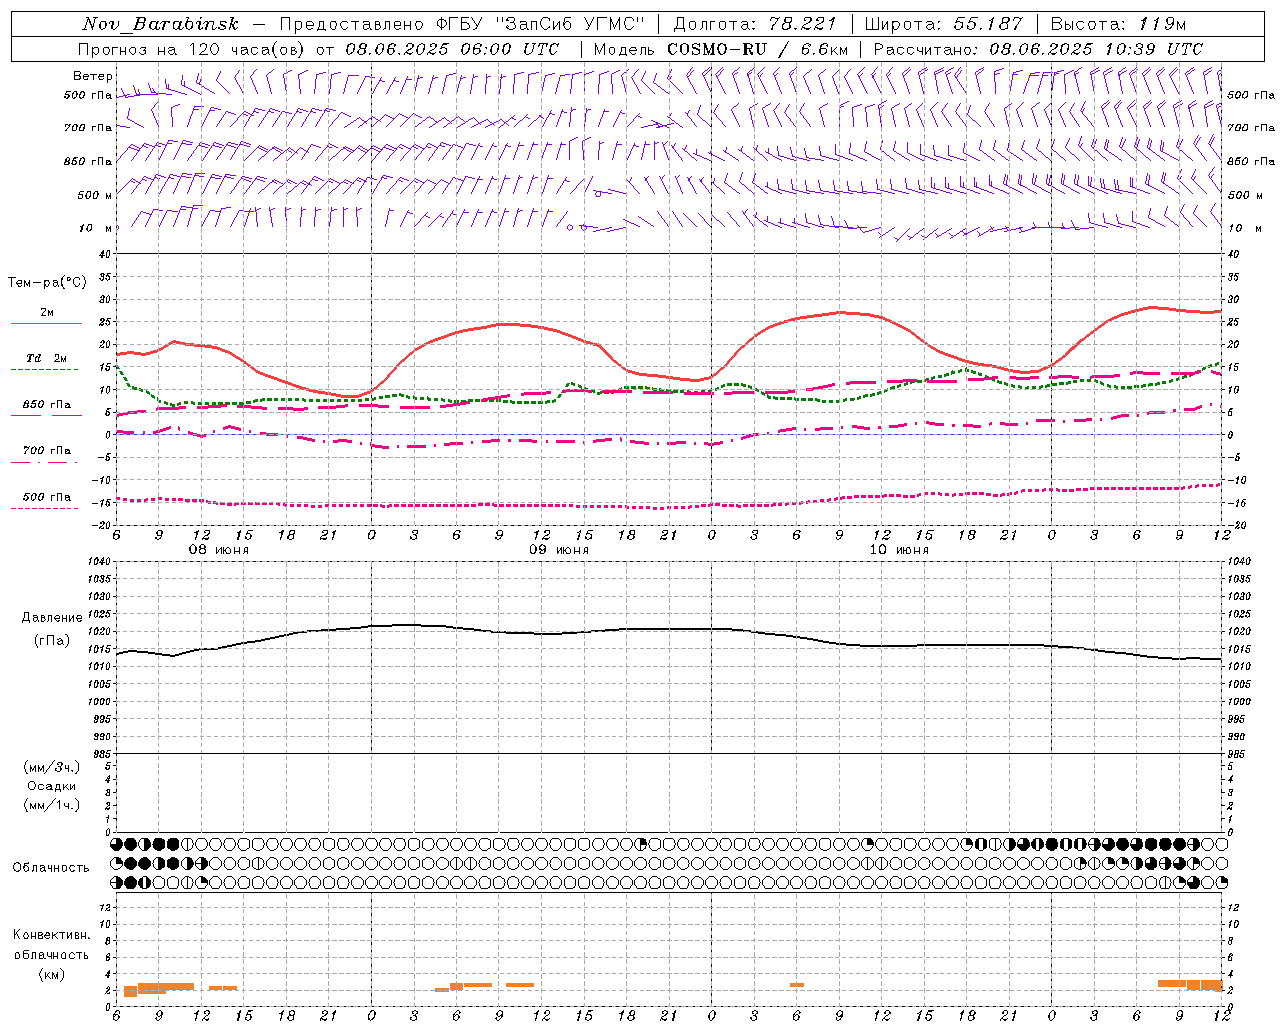
Task: Click the red solid line sample under 2м
Action: pos(46,324)
